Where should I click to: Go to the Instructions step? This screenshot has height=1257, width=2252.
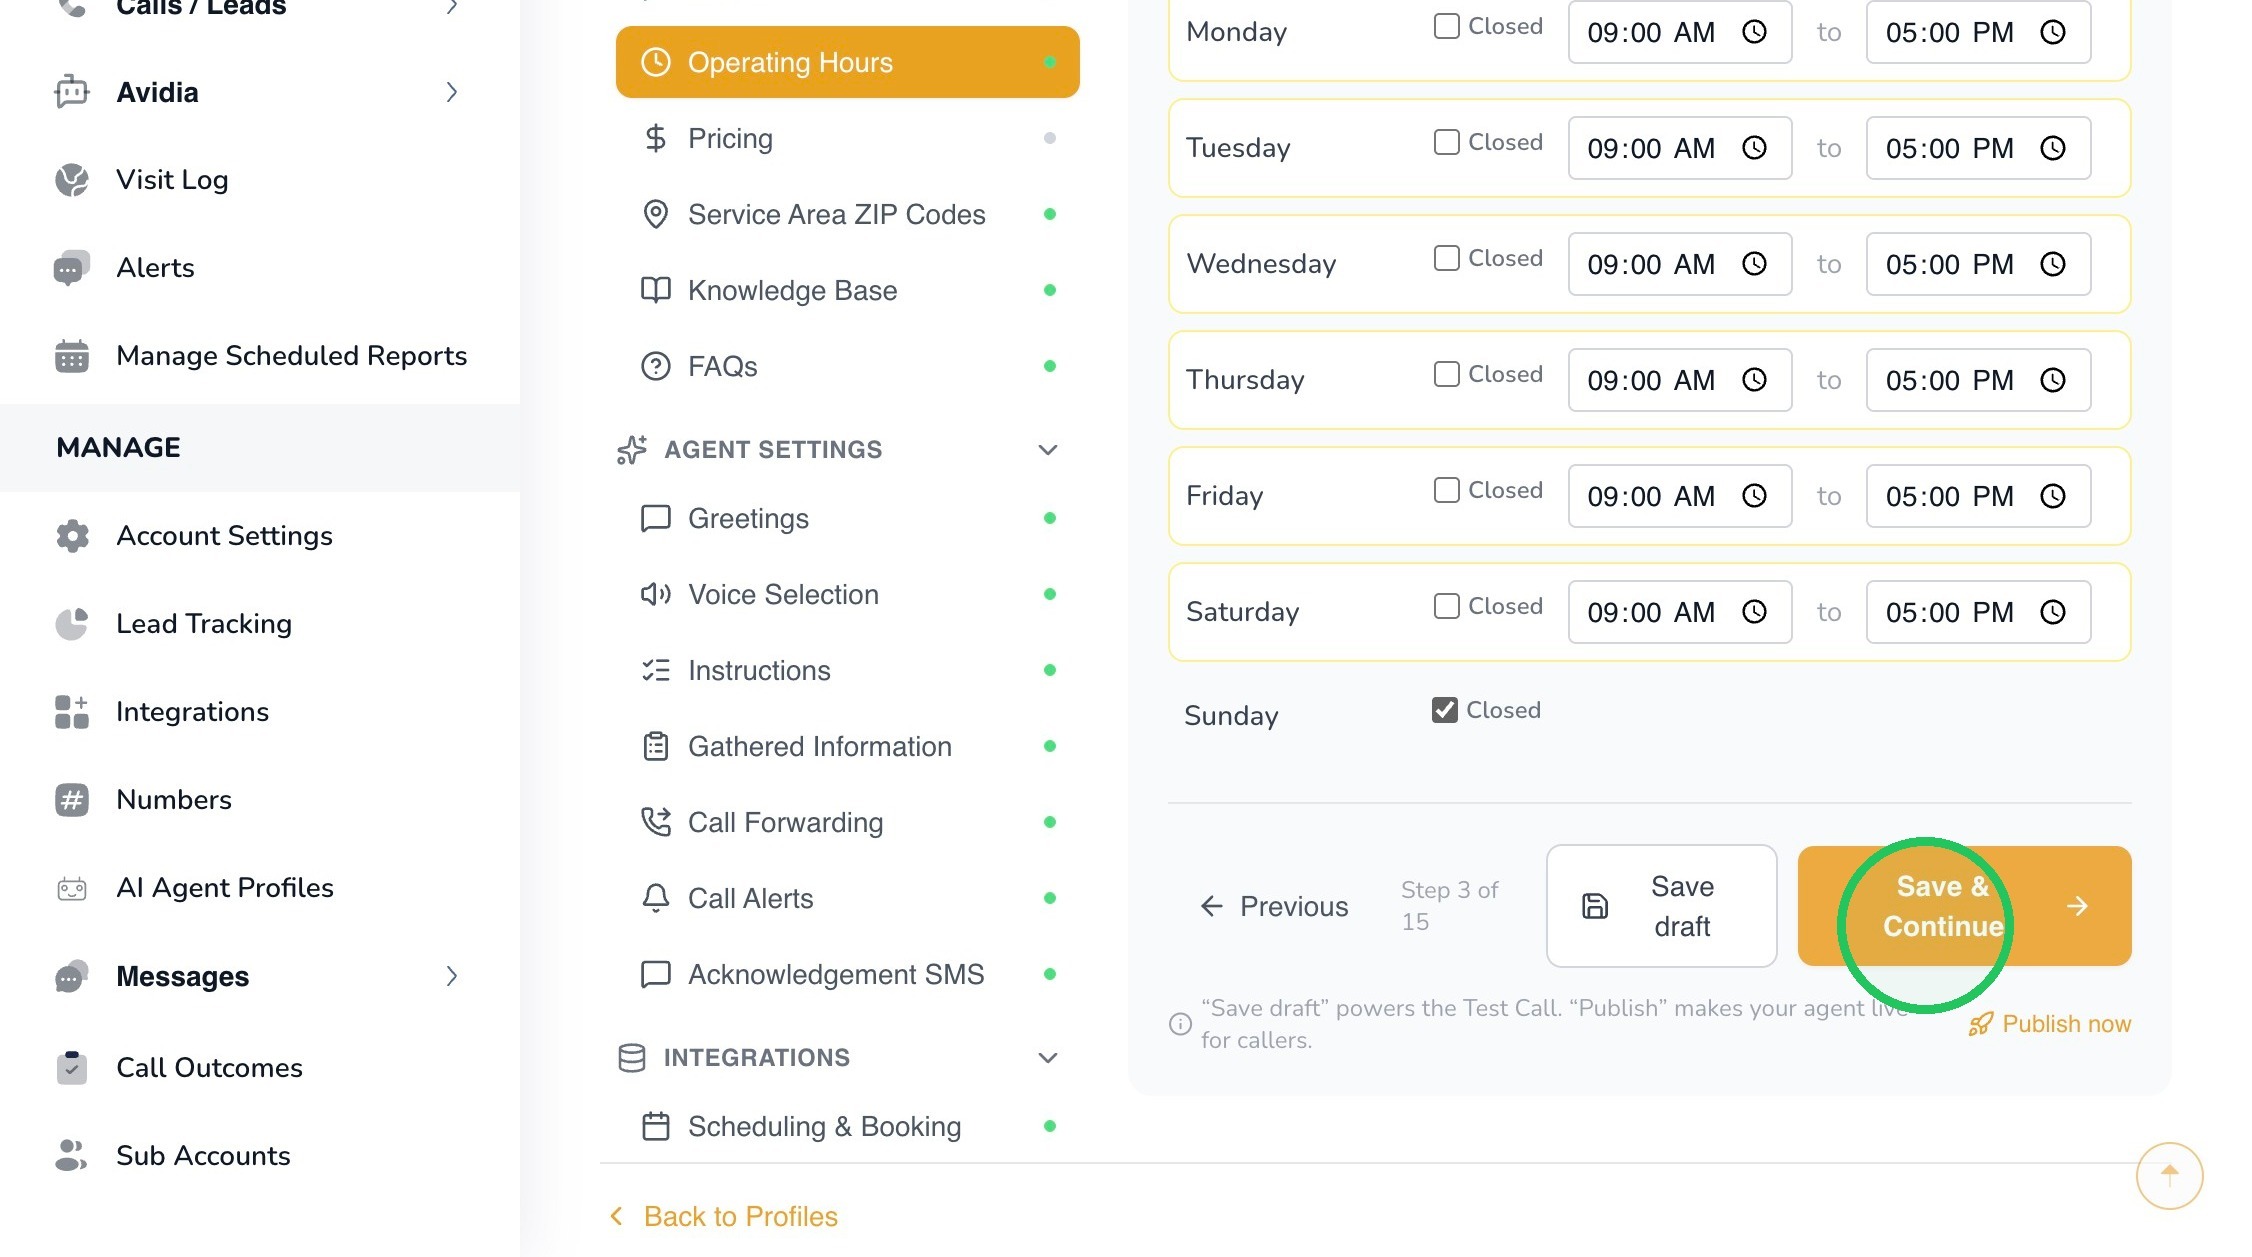[x=847, y=670]
